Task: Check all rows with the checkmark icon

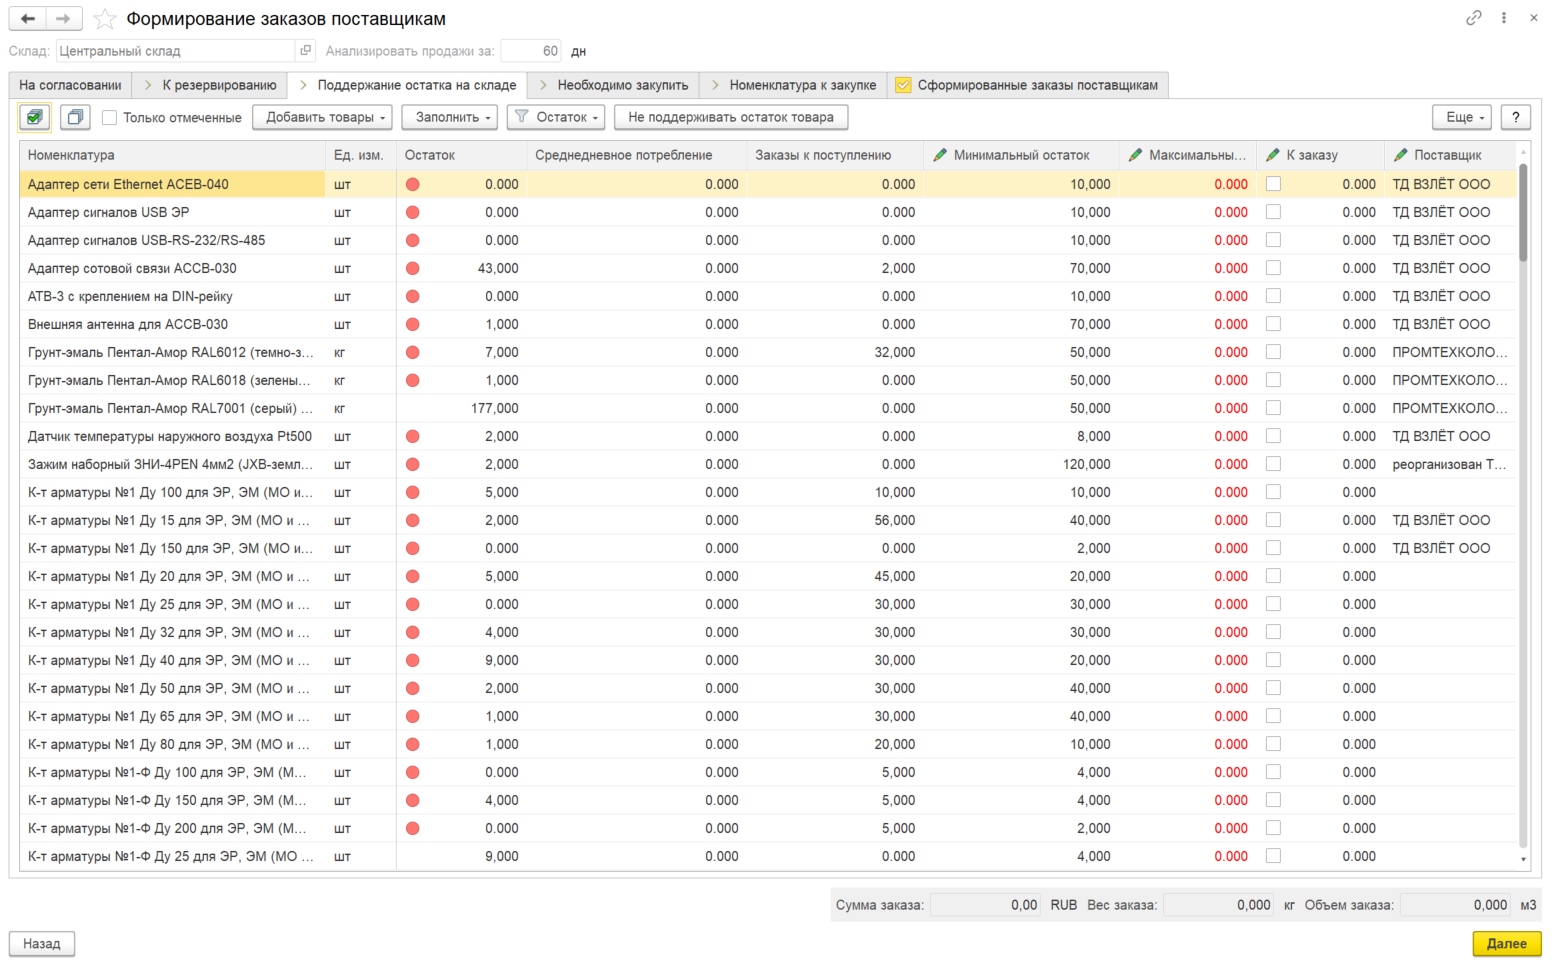Action: [x=35, y=117]
